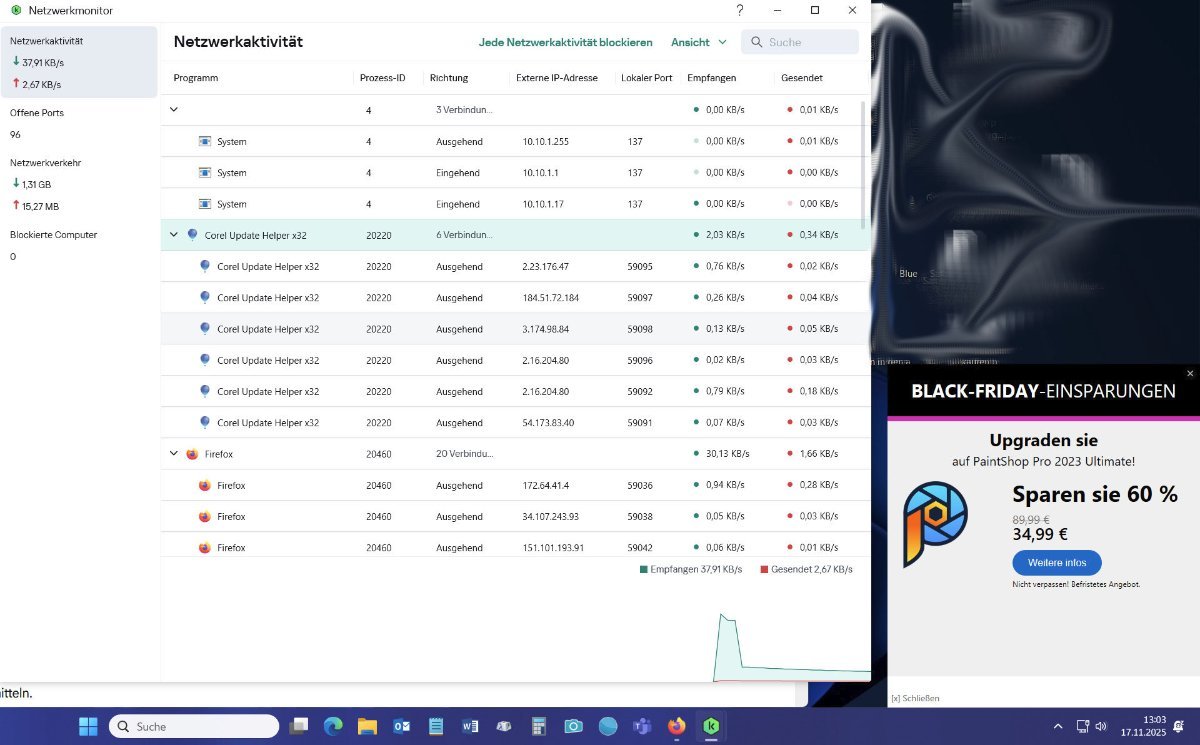The height and width of the screenshot is (745, 1200).
Task: Collapse the Firefox connections group
Action: click(174, 453)
